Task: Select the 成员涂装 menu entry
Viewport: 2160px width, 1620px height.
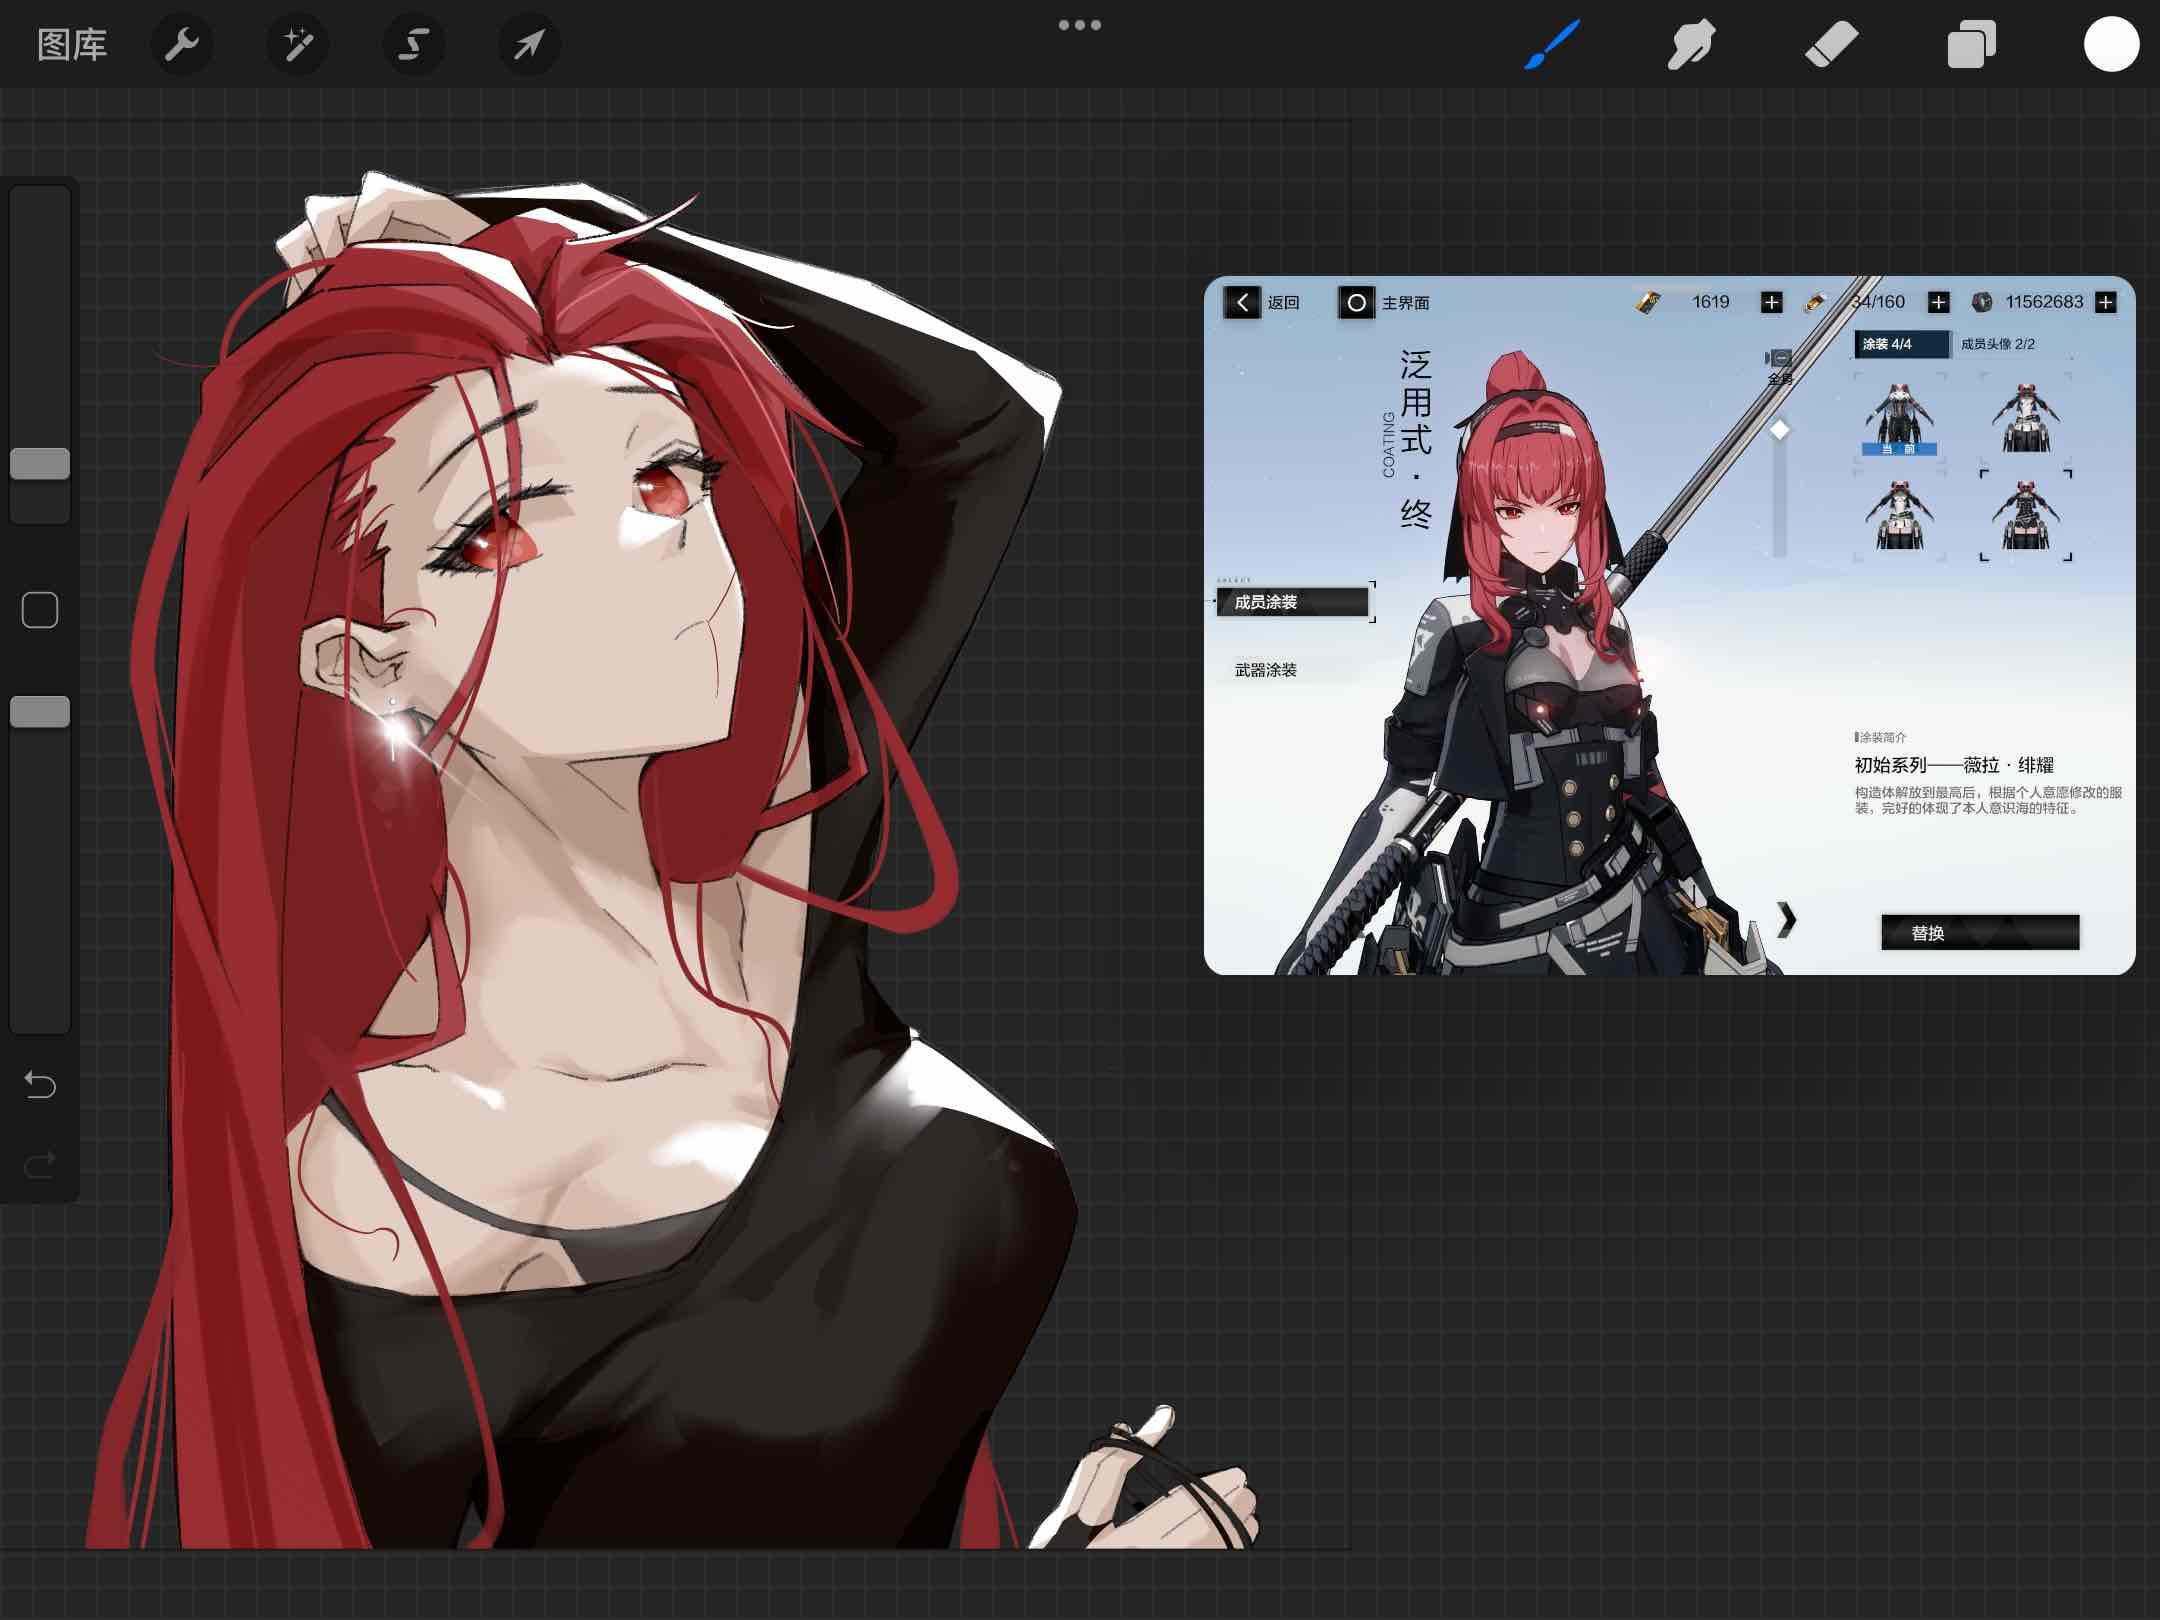Action: coord(1293,602)
